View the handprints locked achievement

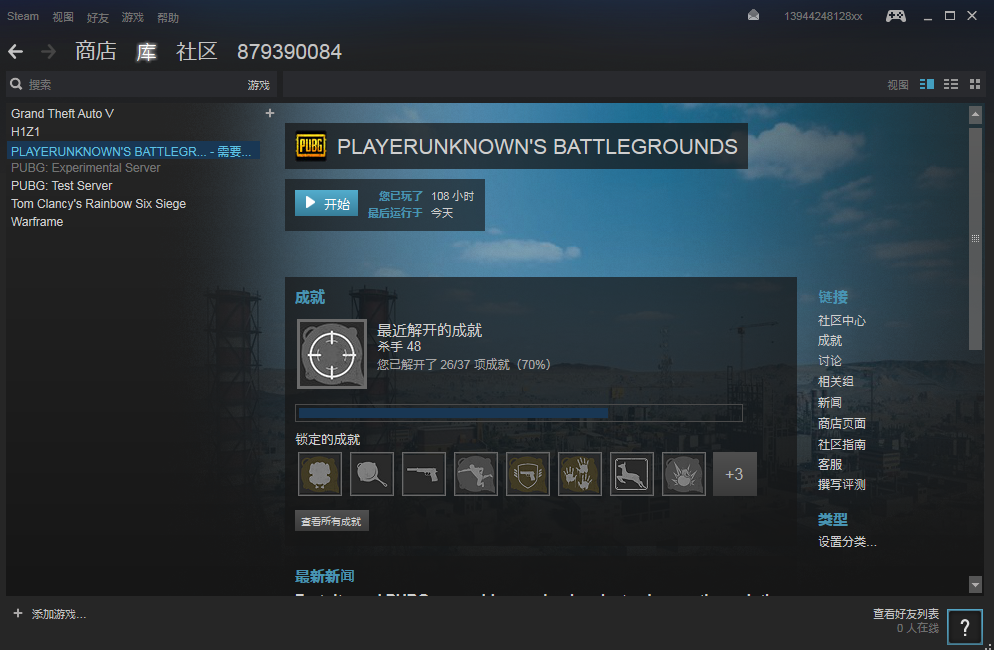[x=580, y=474]
